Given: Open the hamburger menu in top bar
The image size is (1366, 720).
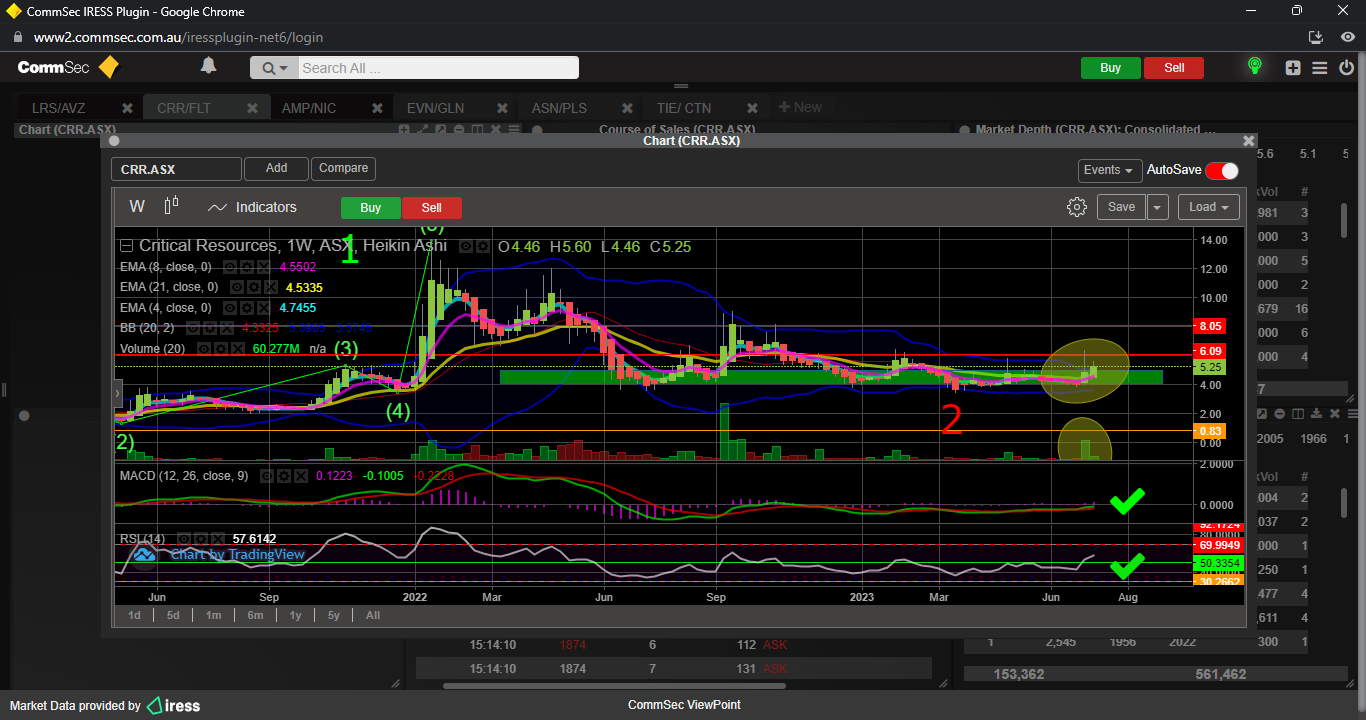Looking at the screenshot, I should pos(1320,68).
